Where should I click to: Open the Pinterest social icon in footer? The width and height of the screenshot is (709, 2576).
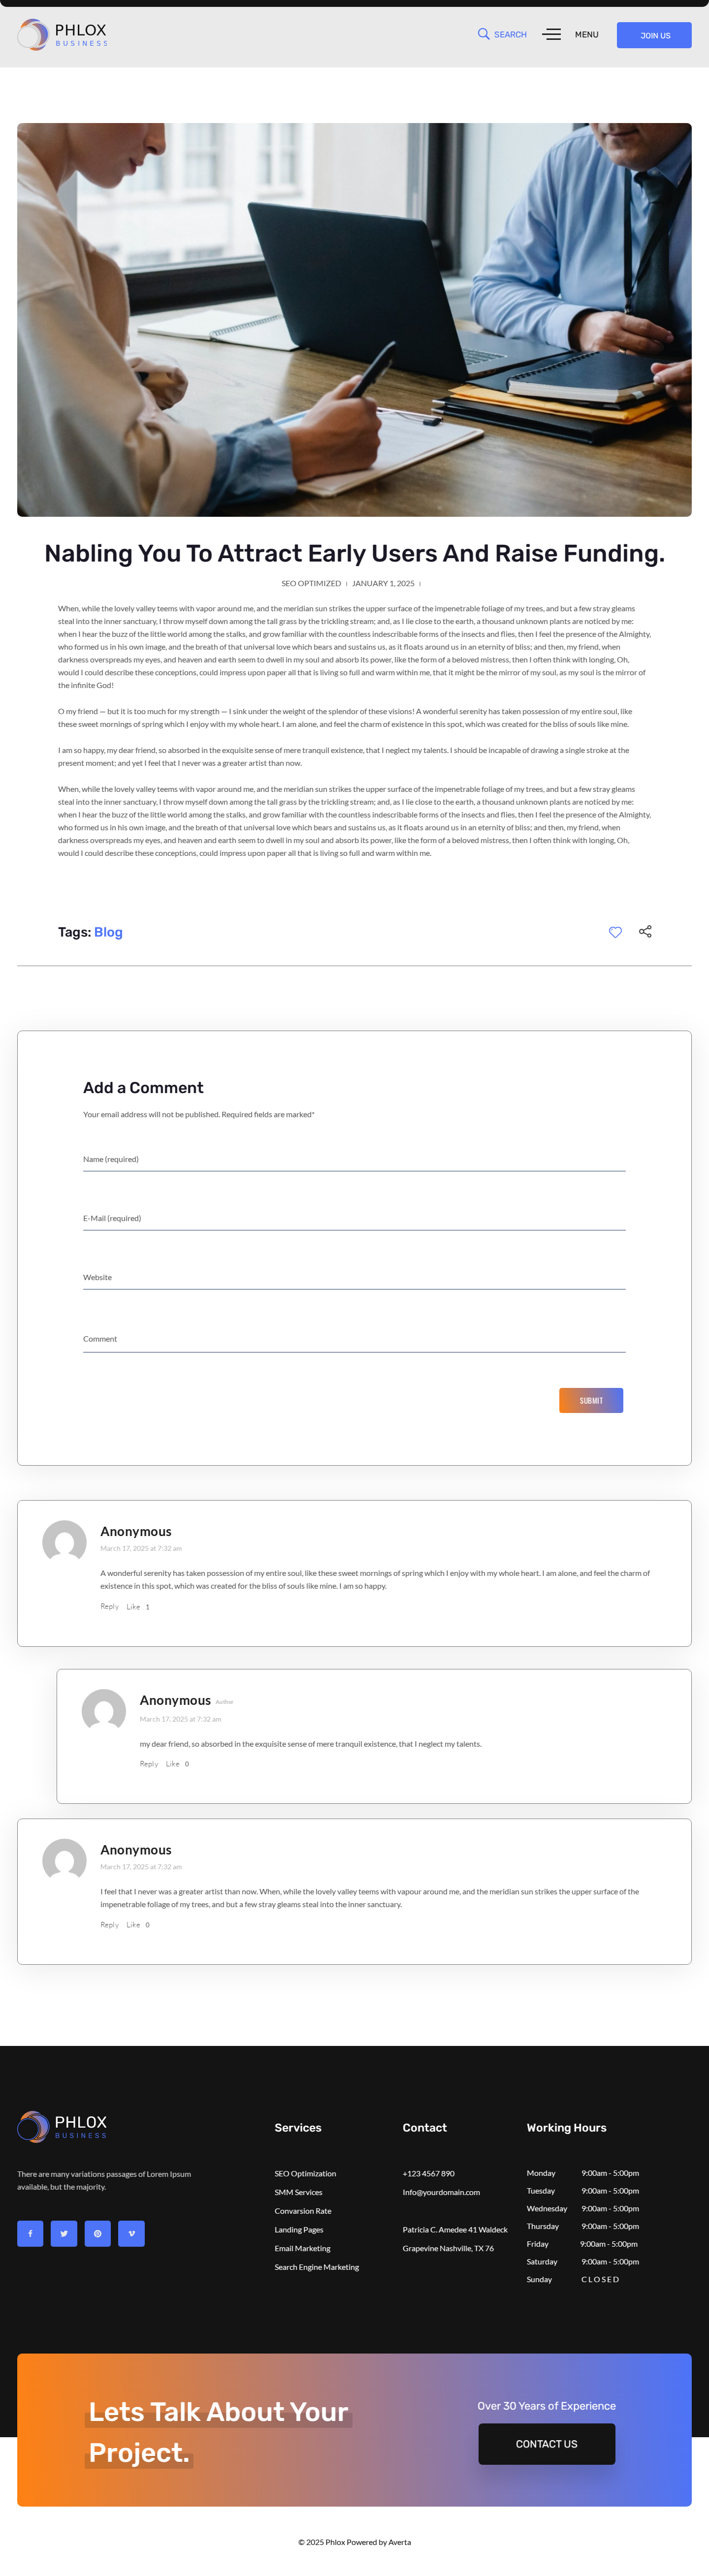point(98,2233)
